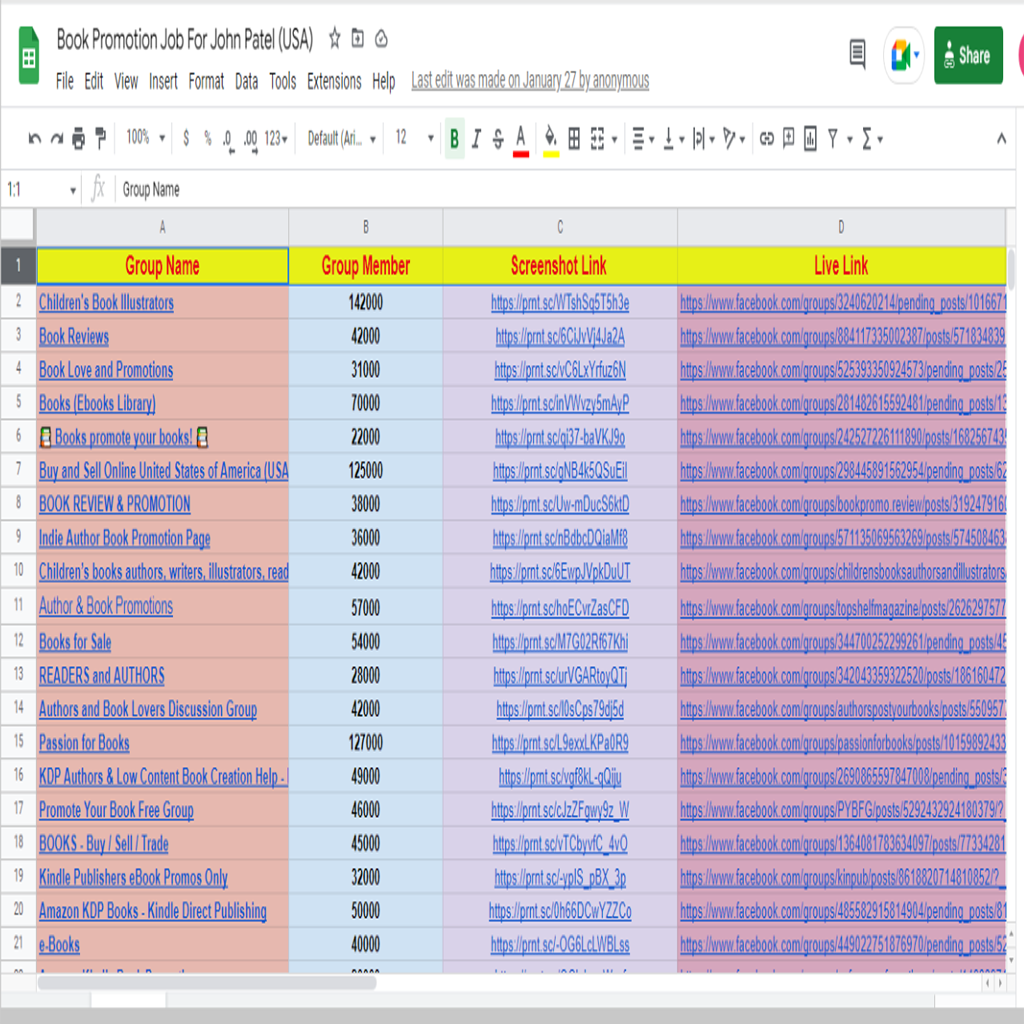Viewport: 1024px width, 1024px height.
Task: Open screenshot link for READERS and AUTHORS row
Action: [560, 675]
